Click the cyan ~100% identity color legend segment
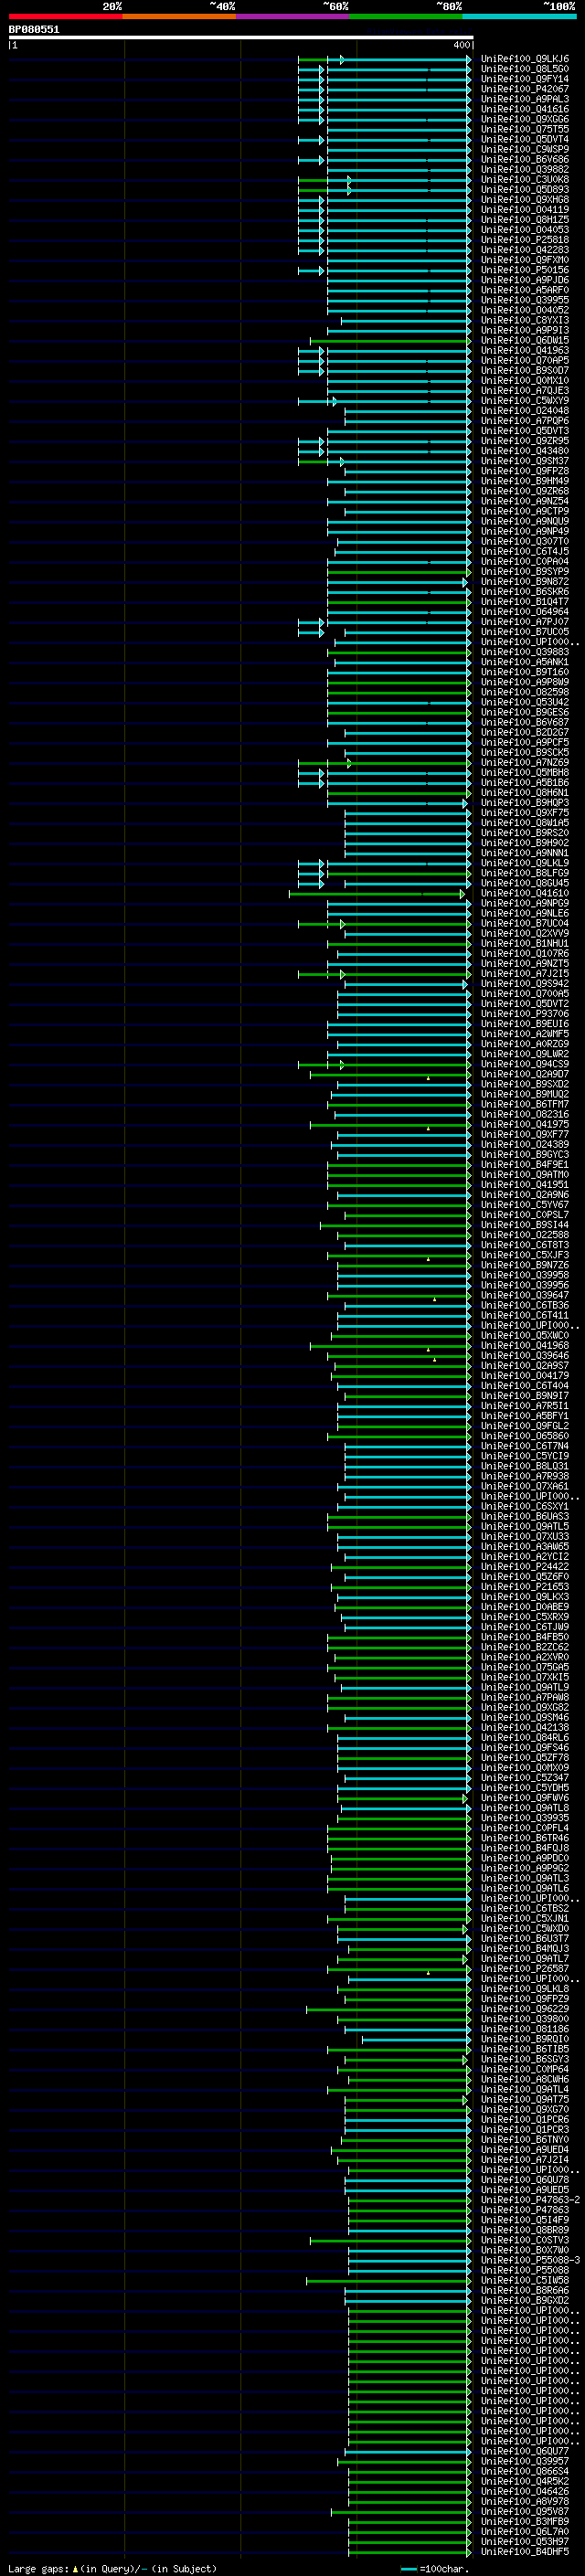 pyautogui.click(x=520, y=16)
